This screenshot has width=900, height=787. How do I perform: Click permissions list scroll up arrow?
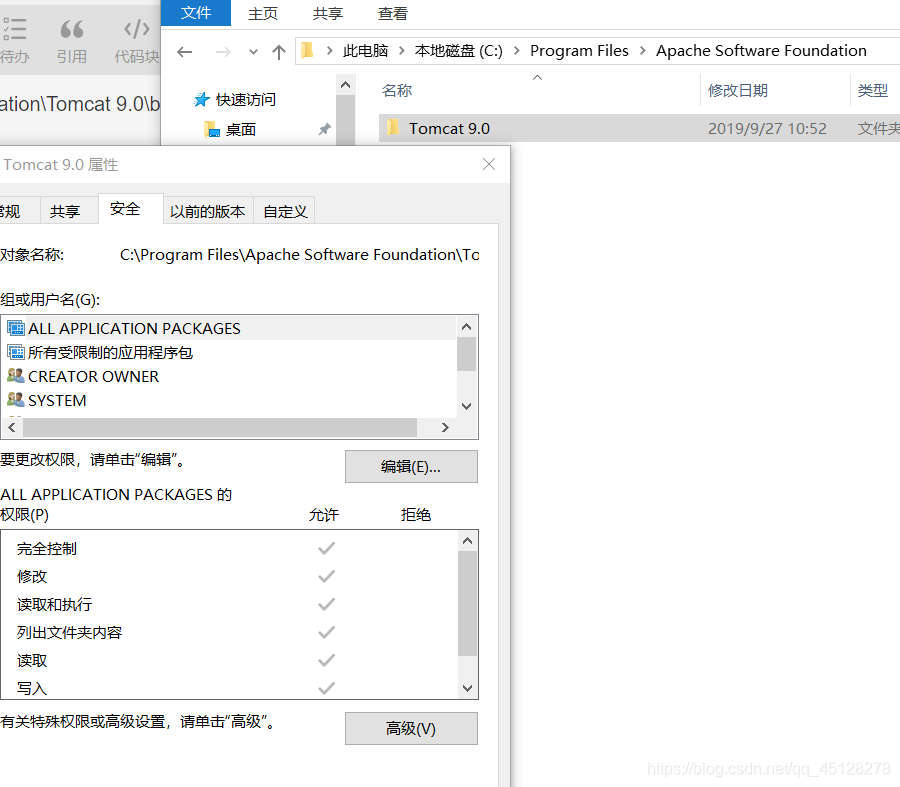tap(468, 541)
